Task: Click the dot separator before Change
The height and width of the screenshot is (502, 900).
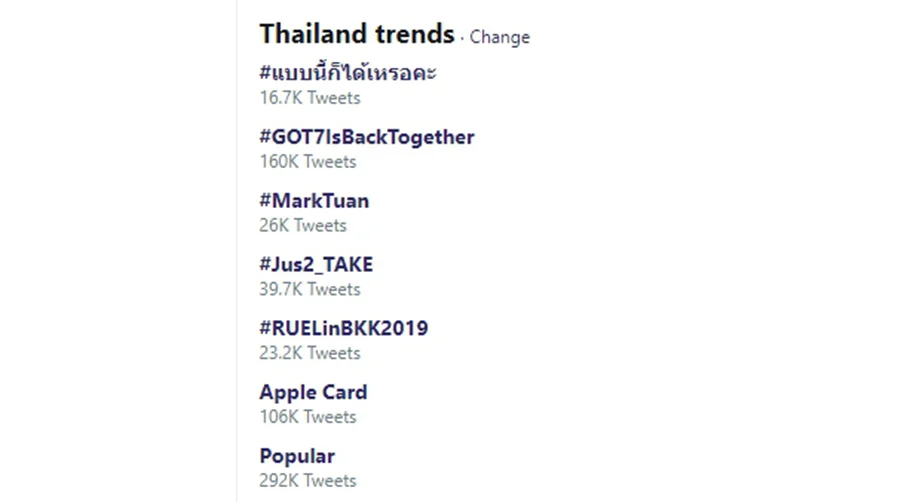Action: coord(462,39)
